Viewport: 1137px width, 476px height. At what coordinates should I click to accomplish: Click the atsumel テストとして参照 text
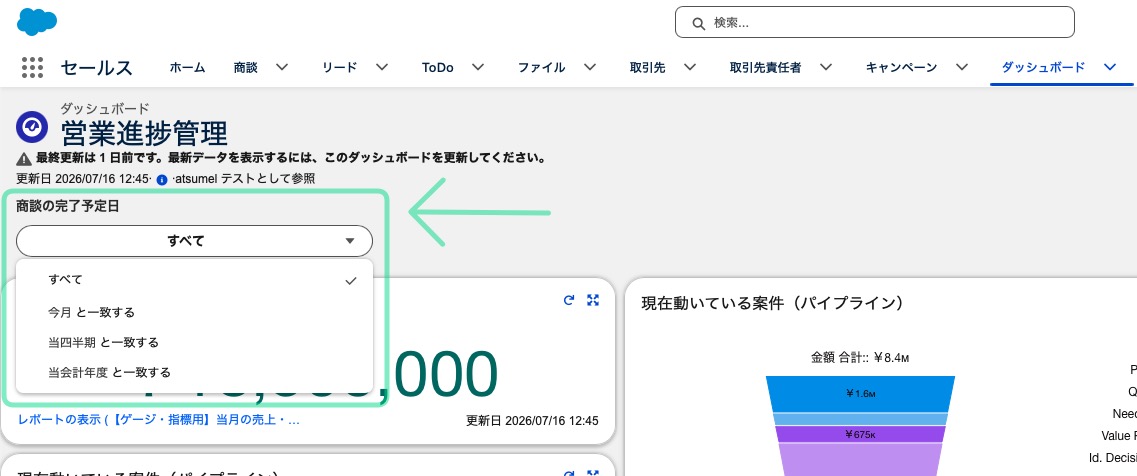244,179
